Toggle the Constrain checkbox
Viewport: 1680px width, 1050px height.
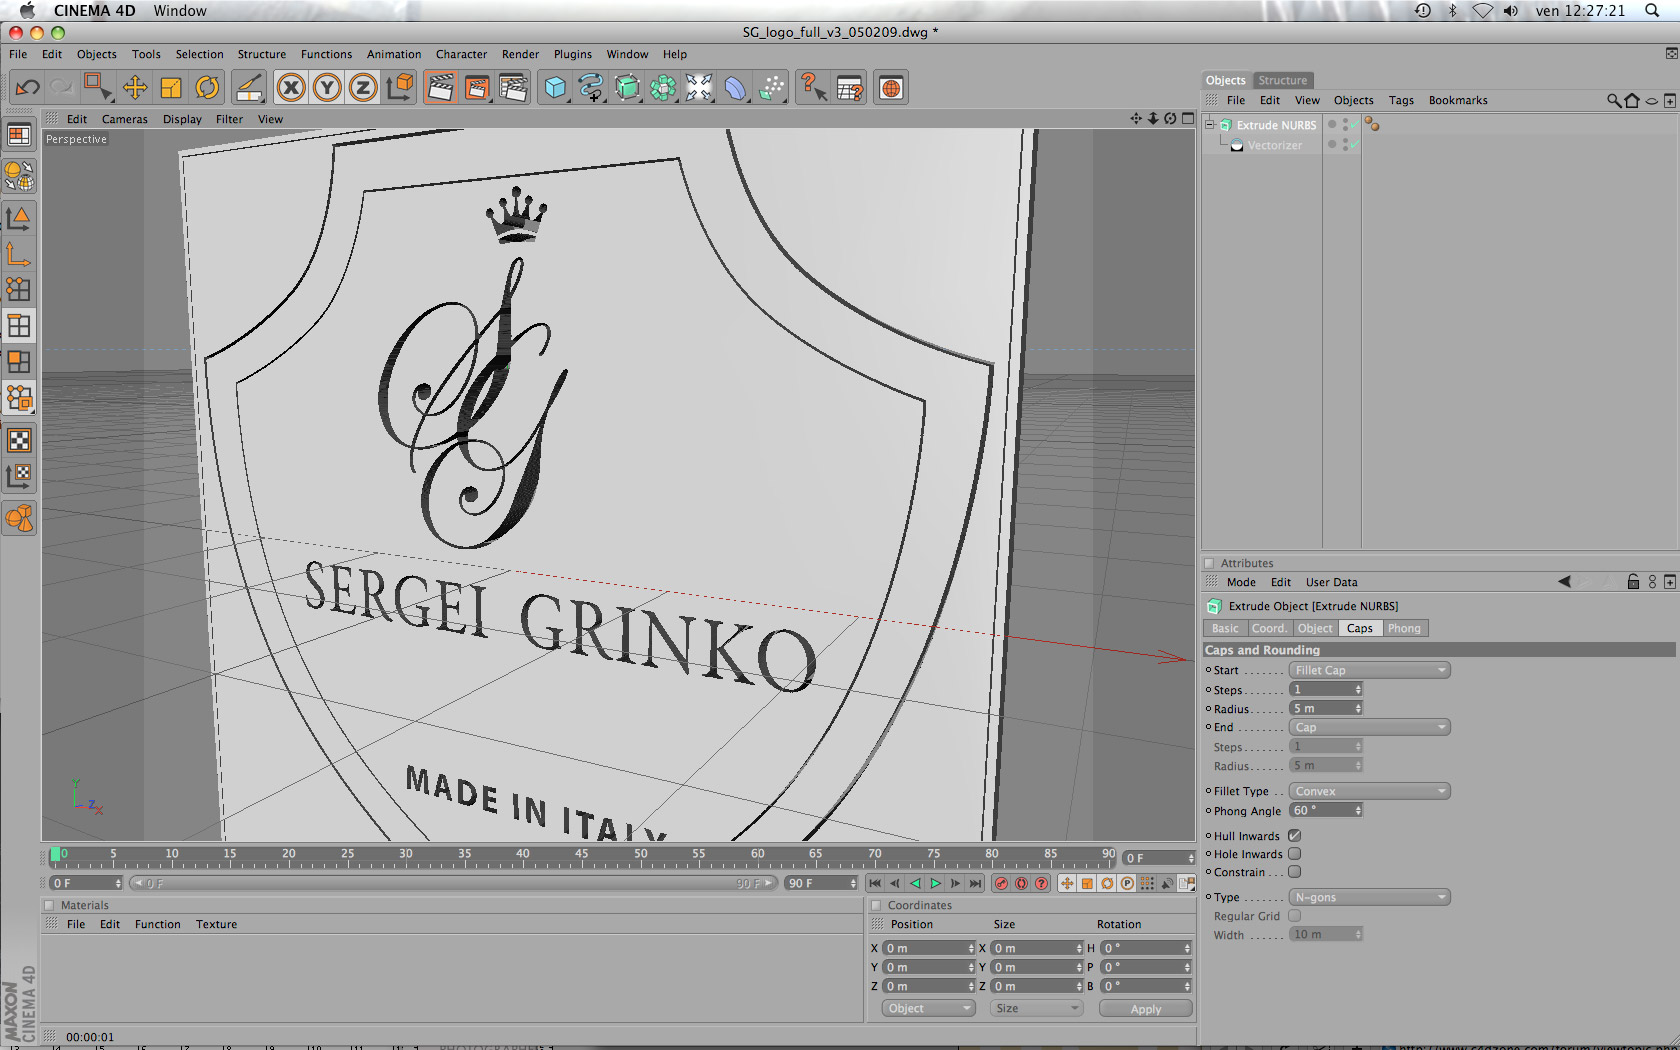point(1294,872)
